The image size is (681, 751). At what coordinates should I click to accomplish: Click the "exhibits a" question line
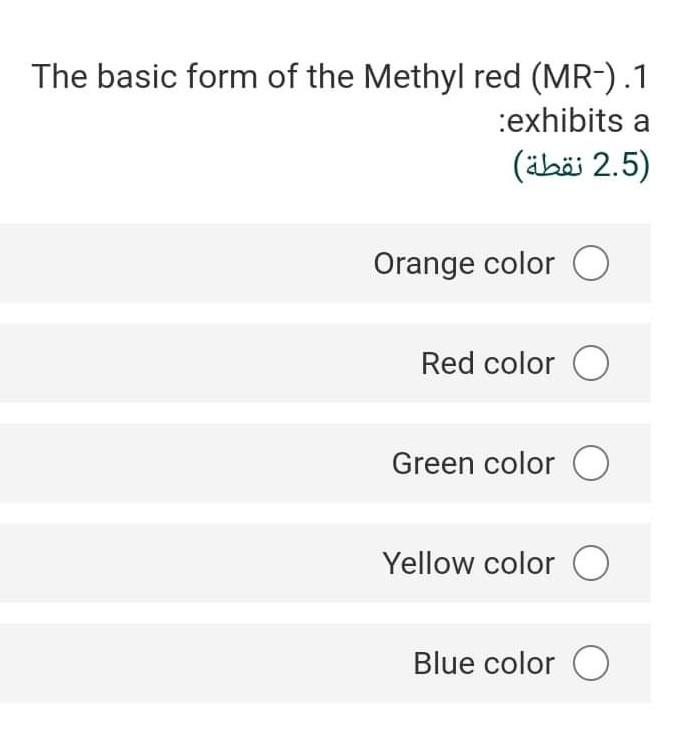(x=574, y=121)
